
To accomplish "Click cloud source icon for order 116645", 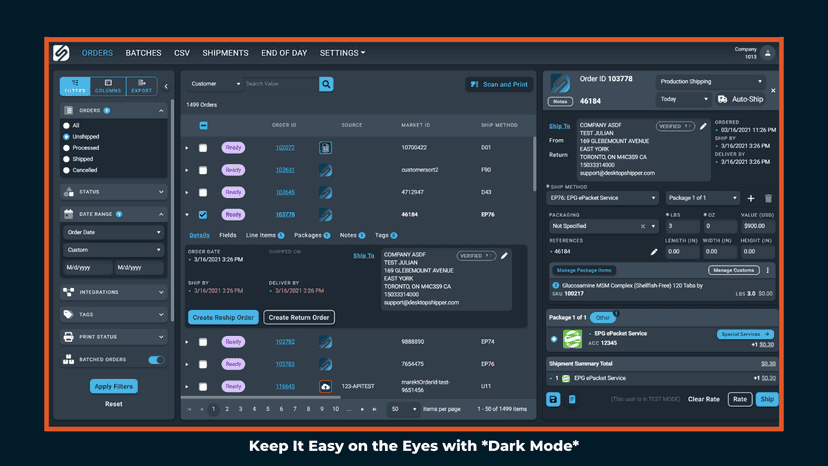I will pos(325,386).
